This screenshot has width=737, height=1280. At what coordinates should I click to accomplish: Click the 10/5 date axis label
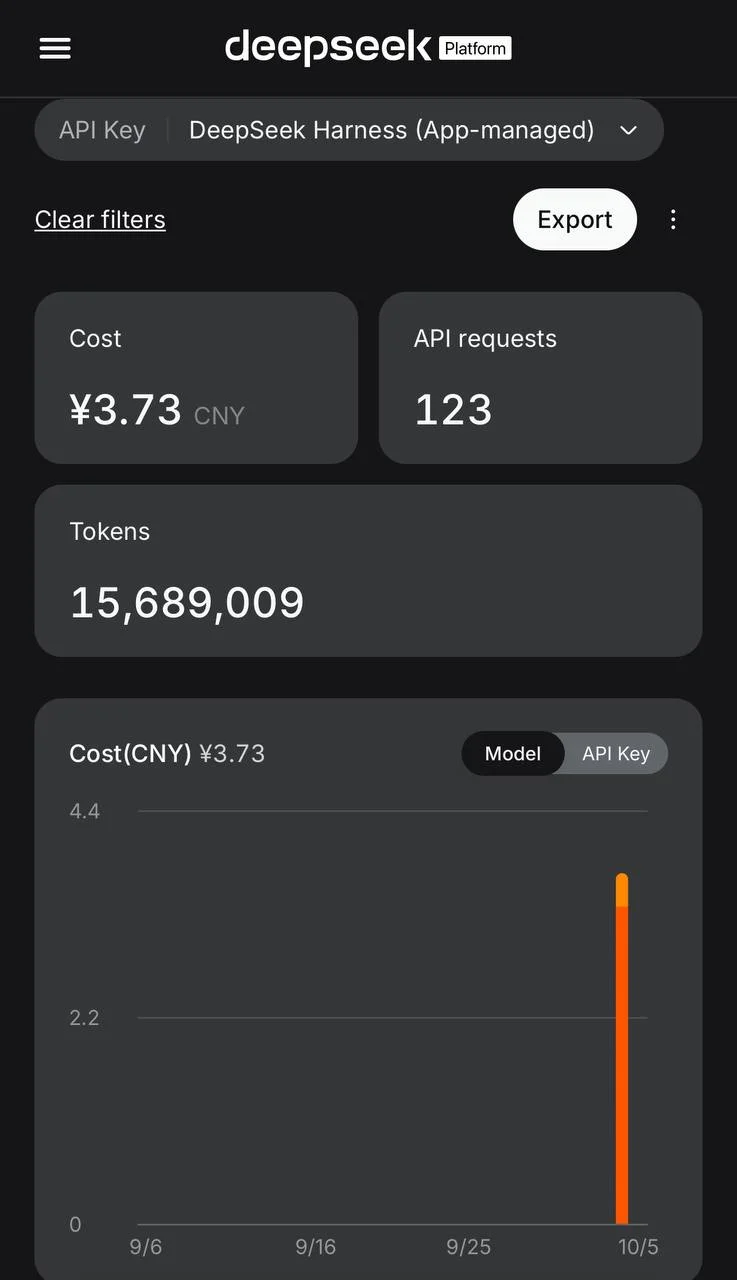tap(638, 1247)
